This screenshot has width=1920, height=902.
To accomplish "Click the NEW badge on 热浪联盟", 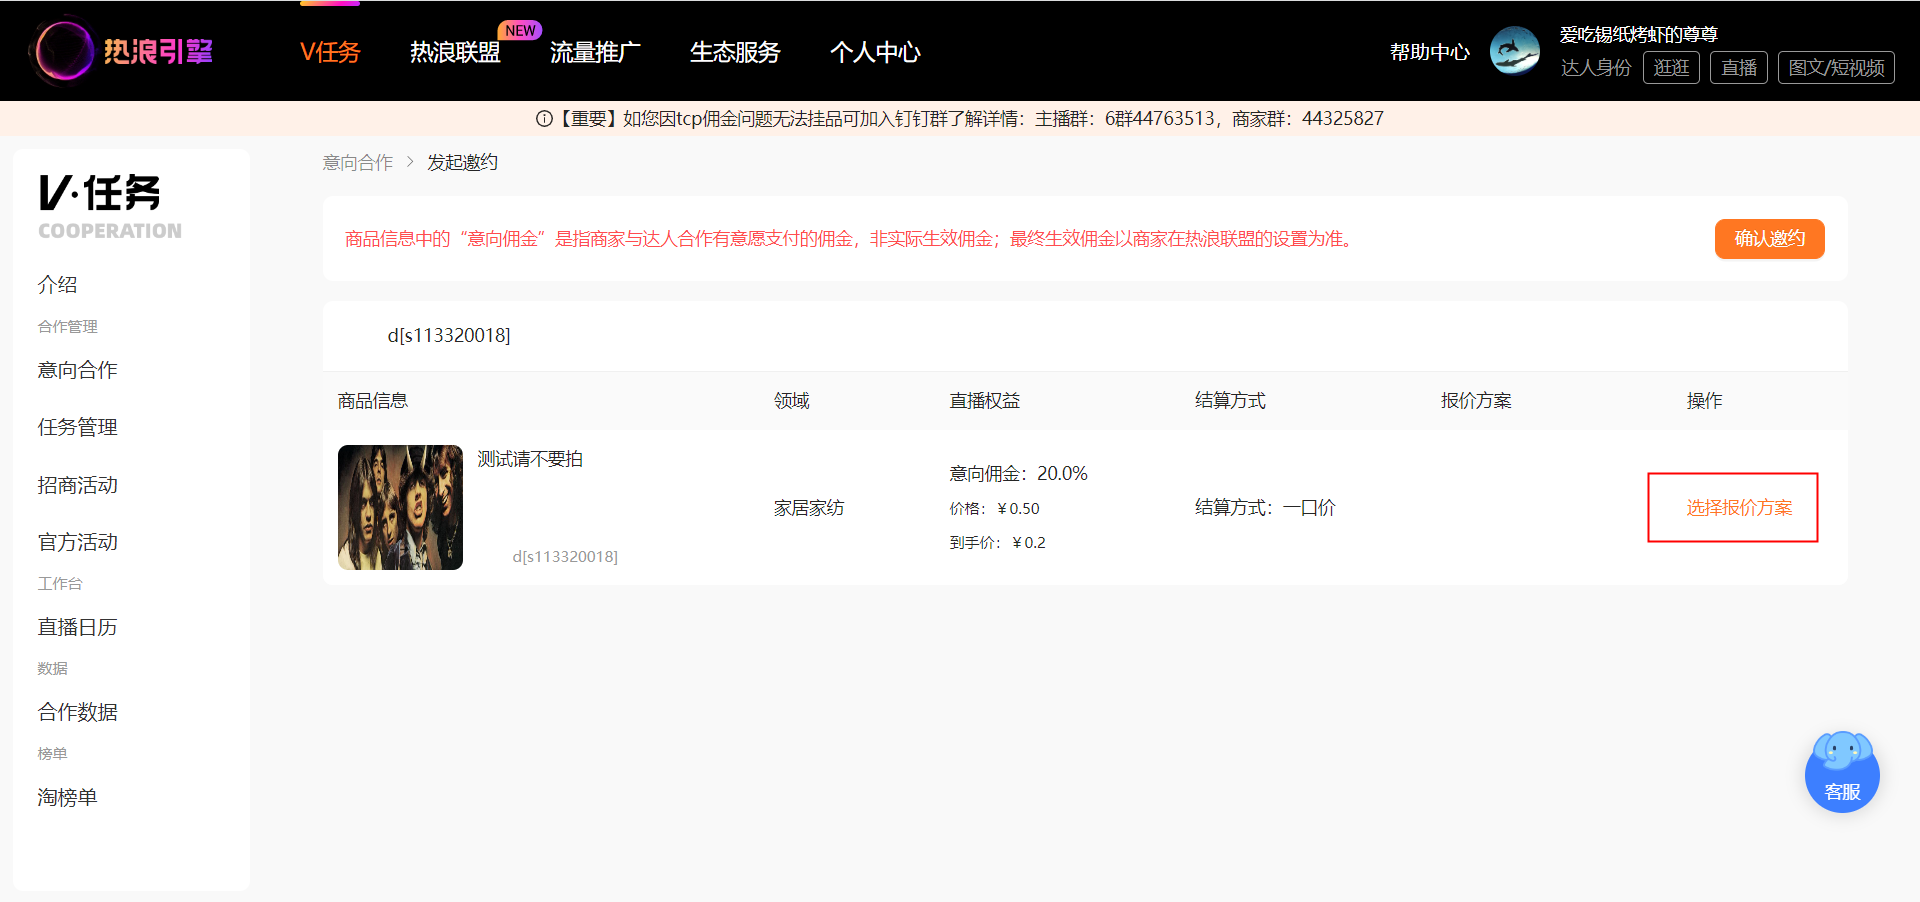I will [x=520, y=30].
